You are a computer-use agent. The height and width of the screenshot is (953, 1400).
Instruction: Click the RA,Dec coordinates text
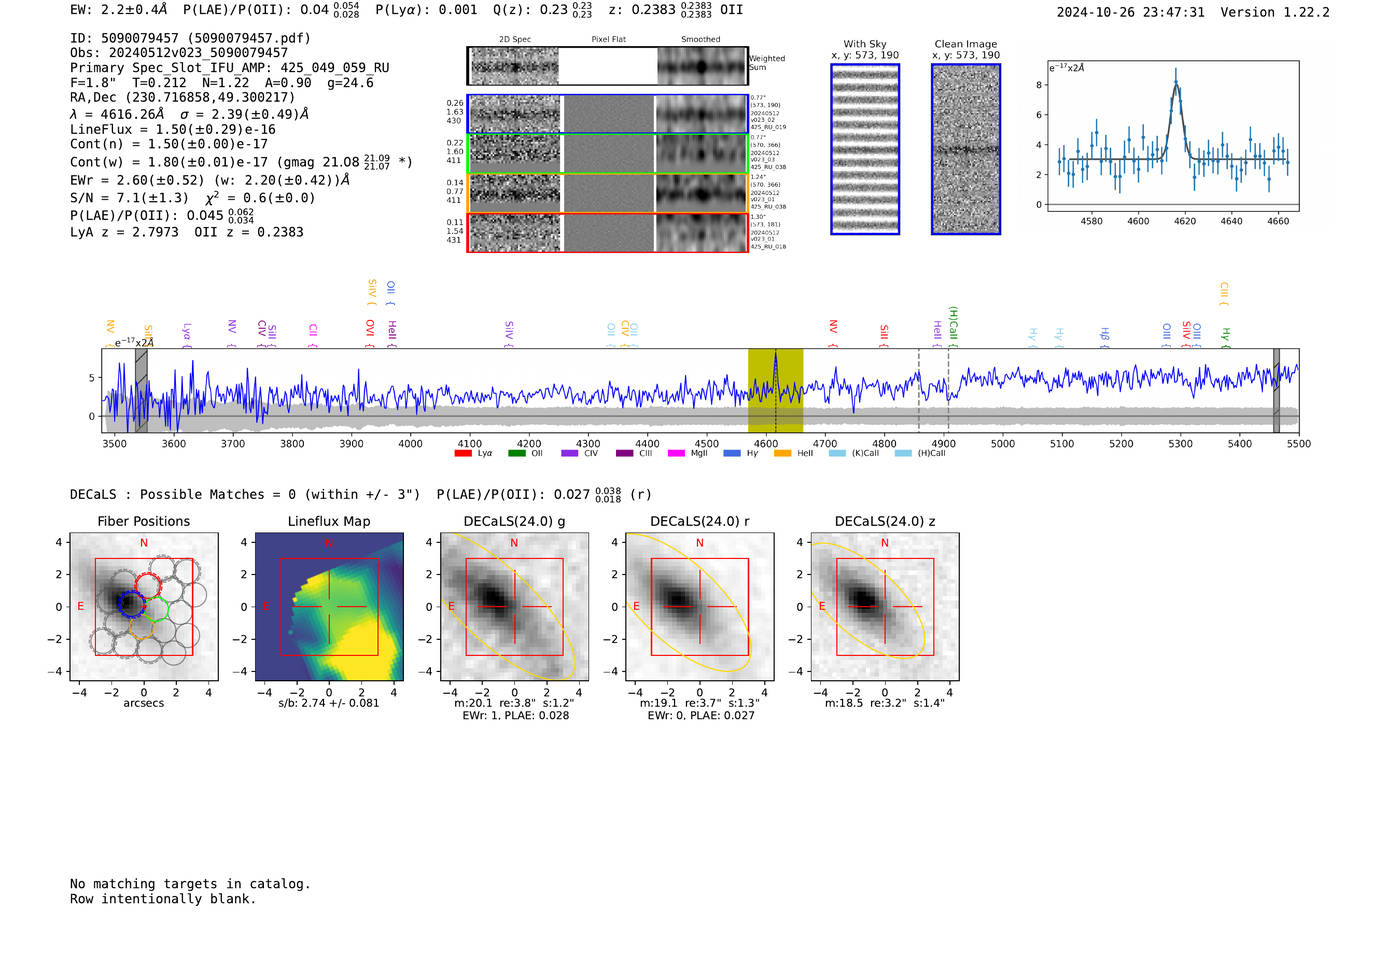(183, 97)
